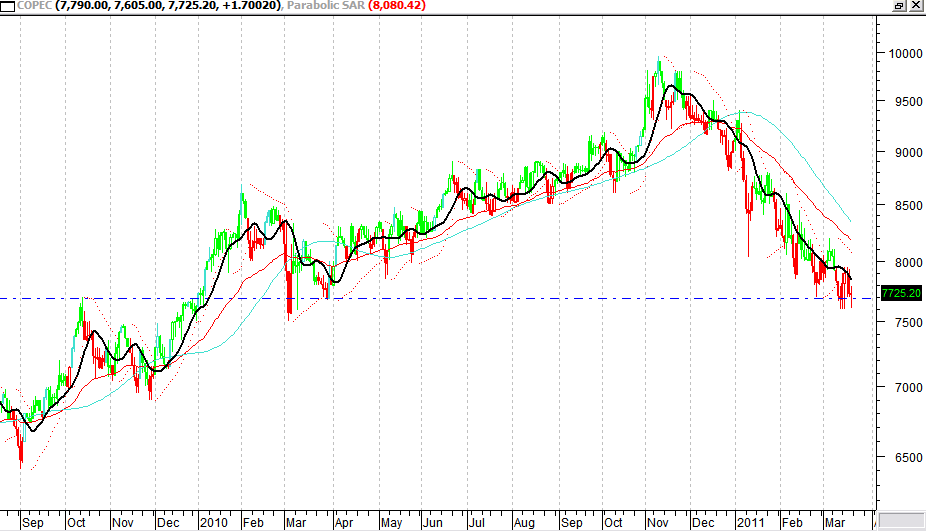The height and width of the screenshot is (531, 926).
Task: Click the Aug month label
Action: click(523, 523)
